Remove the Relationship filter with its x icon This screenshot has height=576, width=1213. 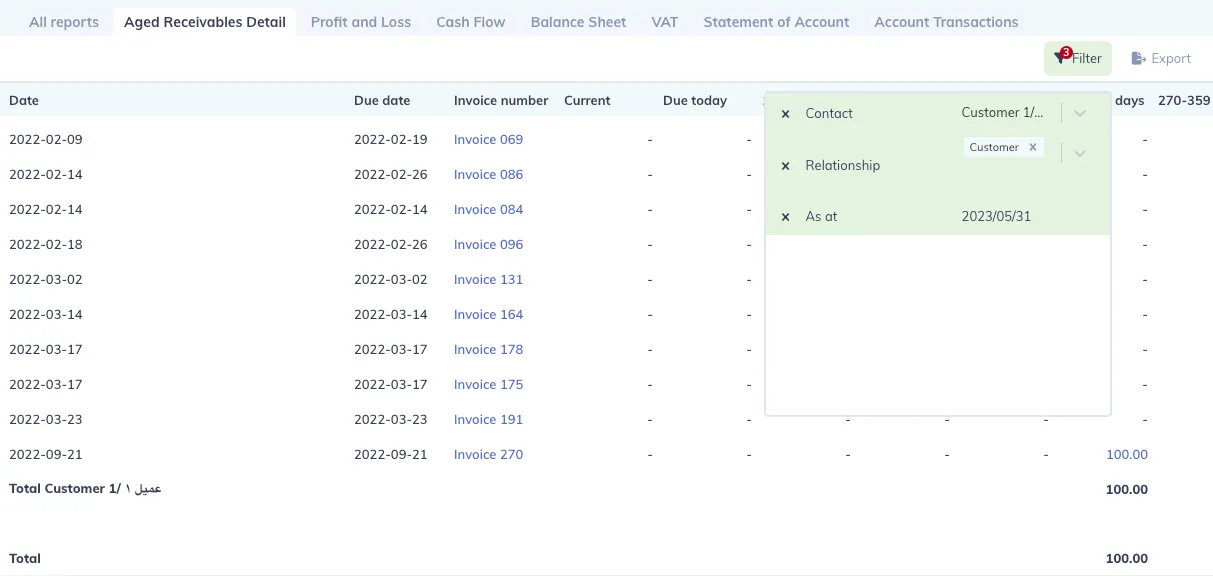[785, 166]
